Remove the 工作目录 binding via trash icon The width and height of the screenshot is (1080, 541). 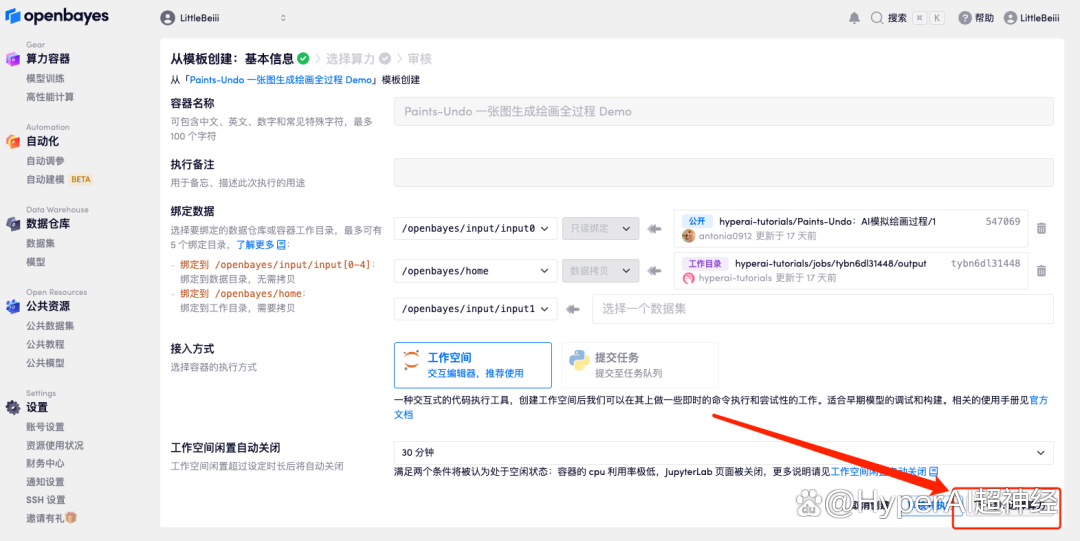pyautogui.click(x=1041, y=271)
